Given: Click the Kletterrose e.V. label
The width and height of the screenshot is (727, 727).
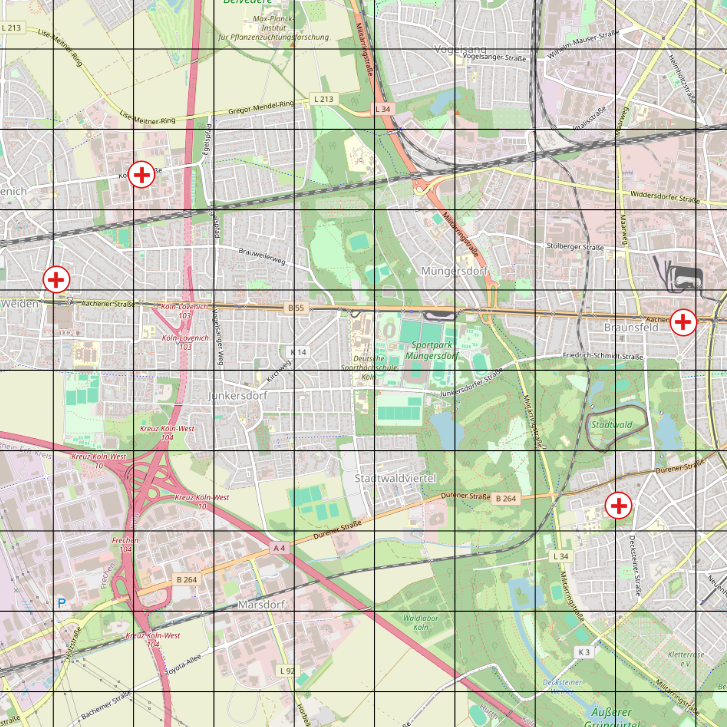Looking at the screenshot, I should [686, 659].
